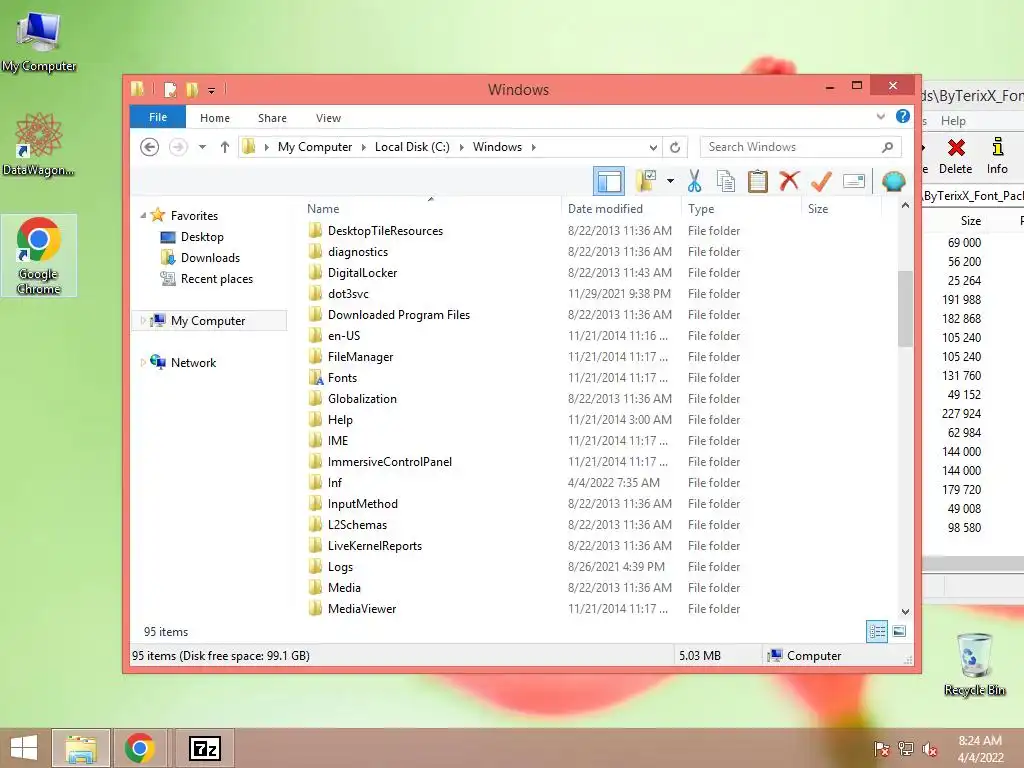Click File Explorer on the taskbar
The image size is (1024, 768).
click(81, 748)
